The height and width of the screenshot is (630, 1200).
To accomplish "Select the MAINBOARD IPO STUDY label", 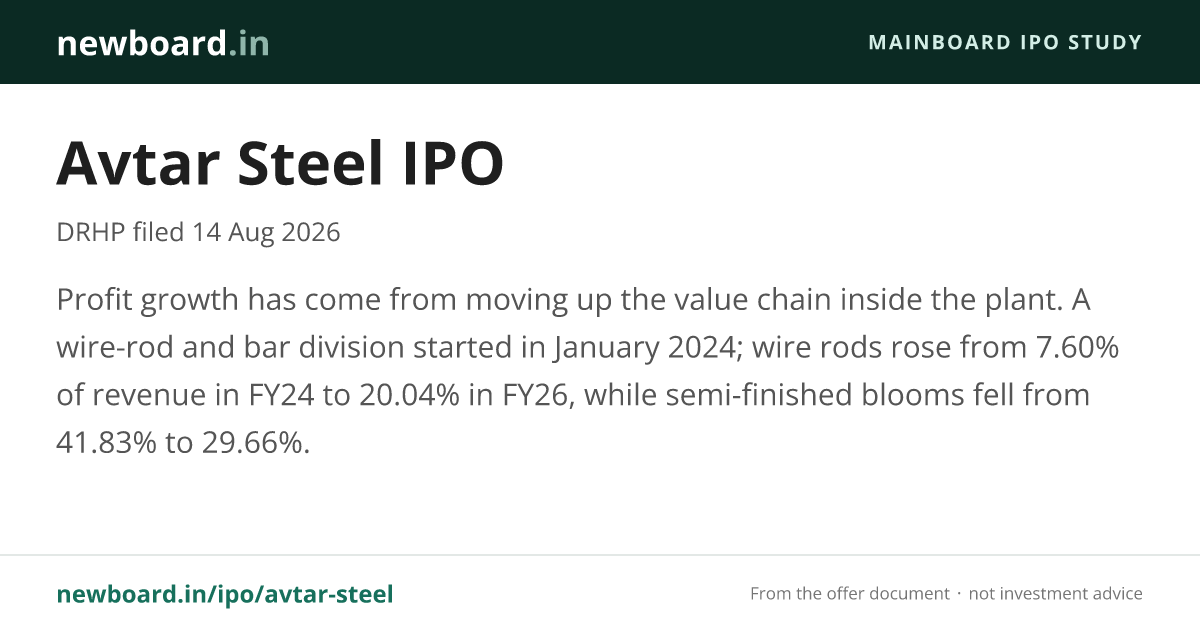I will pyautogui.click(x=1005, y=43).
